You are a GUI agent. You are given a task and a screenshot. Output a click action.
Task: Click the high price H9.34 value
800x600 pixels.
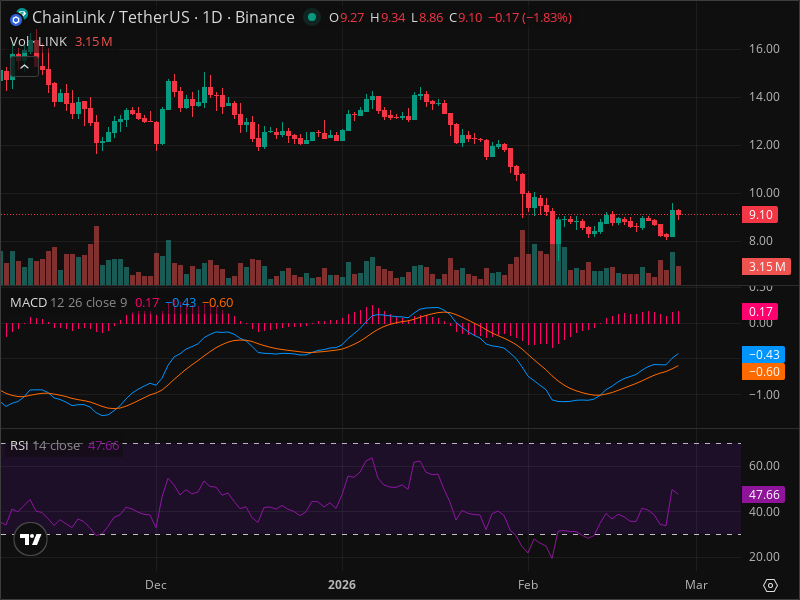388,18
